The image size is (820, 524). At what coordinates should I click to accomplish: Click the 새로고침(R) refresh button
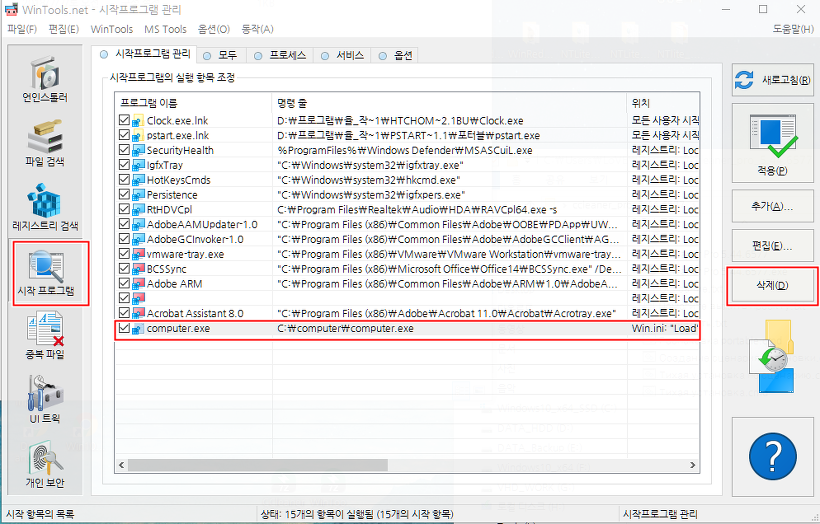point(772,81)
